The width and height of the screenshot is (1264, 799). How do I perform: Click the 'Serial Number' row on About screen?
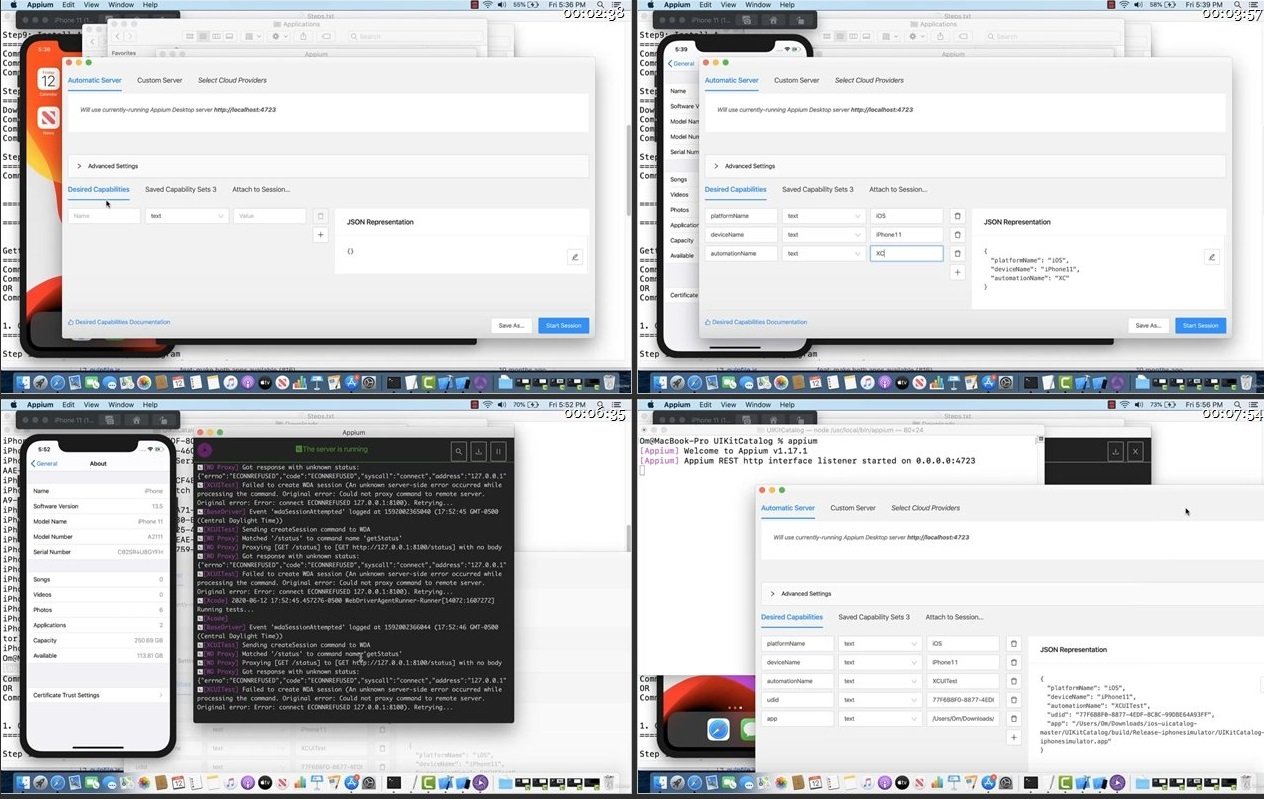[99, 551]
